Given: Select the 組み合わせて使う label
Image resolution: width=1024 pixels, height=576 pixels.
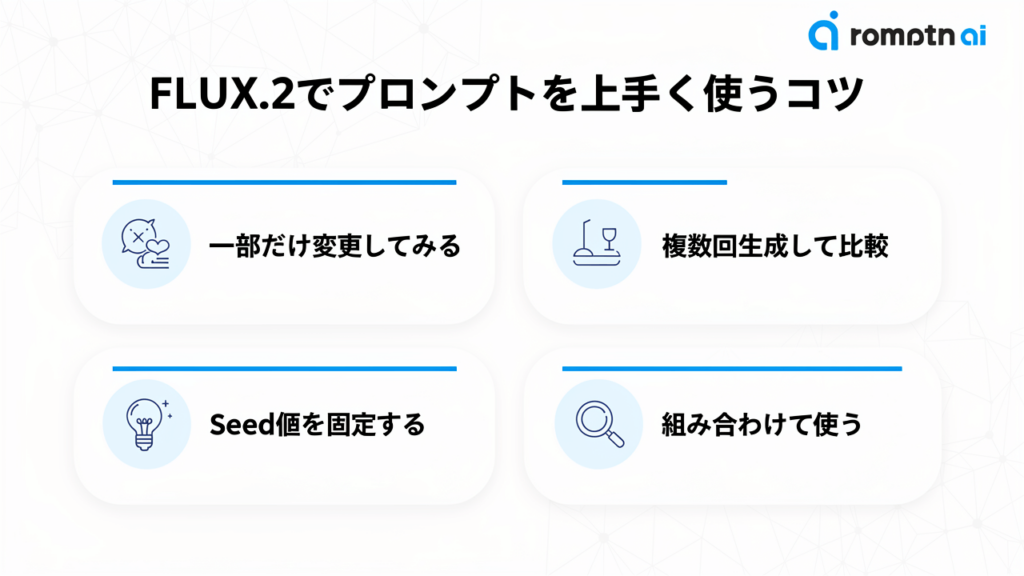Looking at the screenshot, I should click(x=761, y=425).
